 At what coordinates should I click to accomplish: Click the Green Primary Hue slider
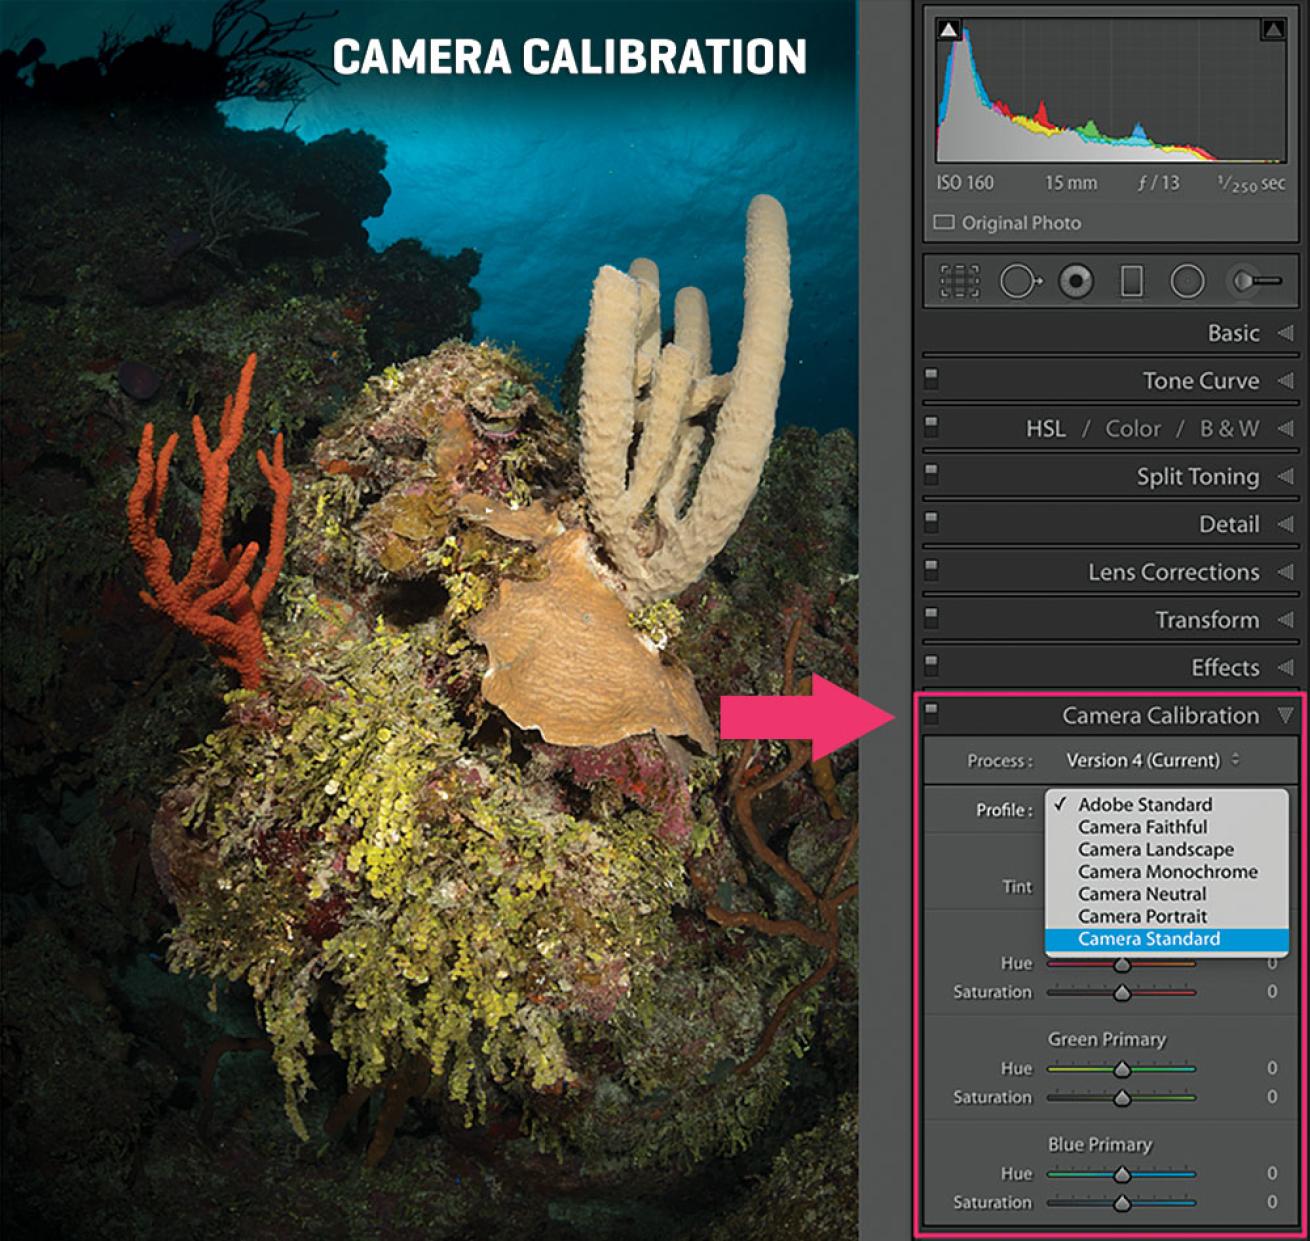(1122, 1069)
